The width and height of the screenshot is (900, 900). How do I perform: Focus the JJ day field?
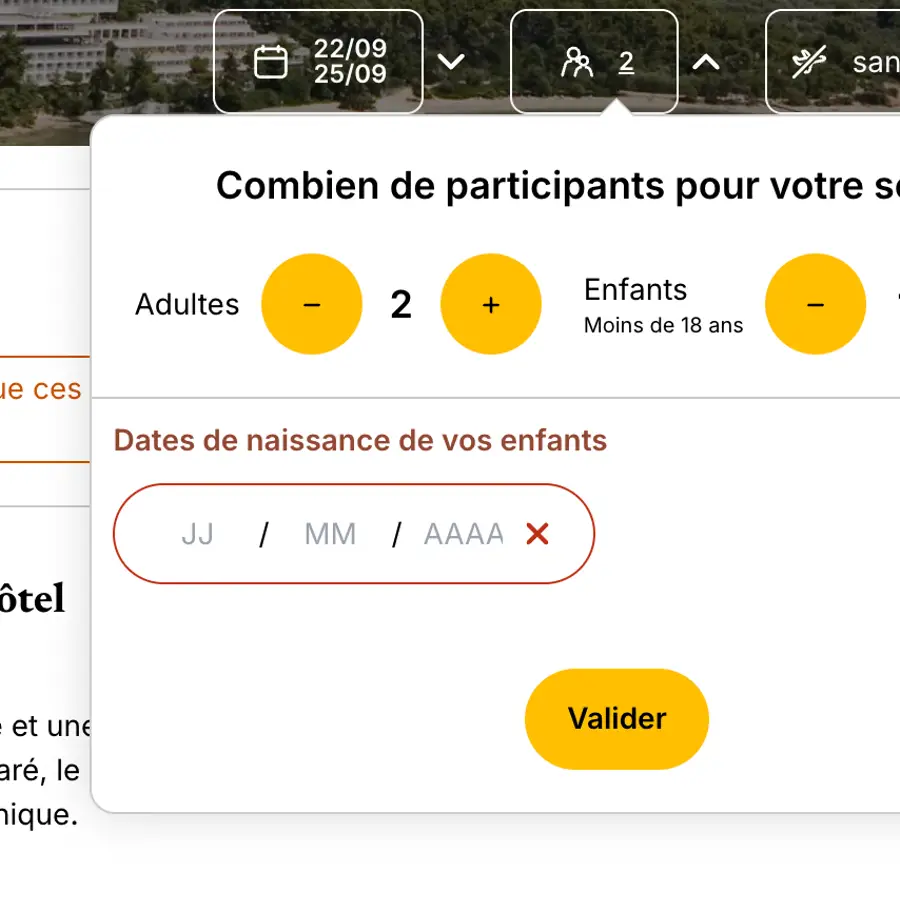click(x=198, y=534)
